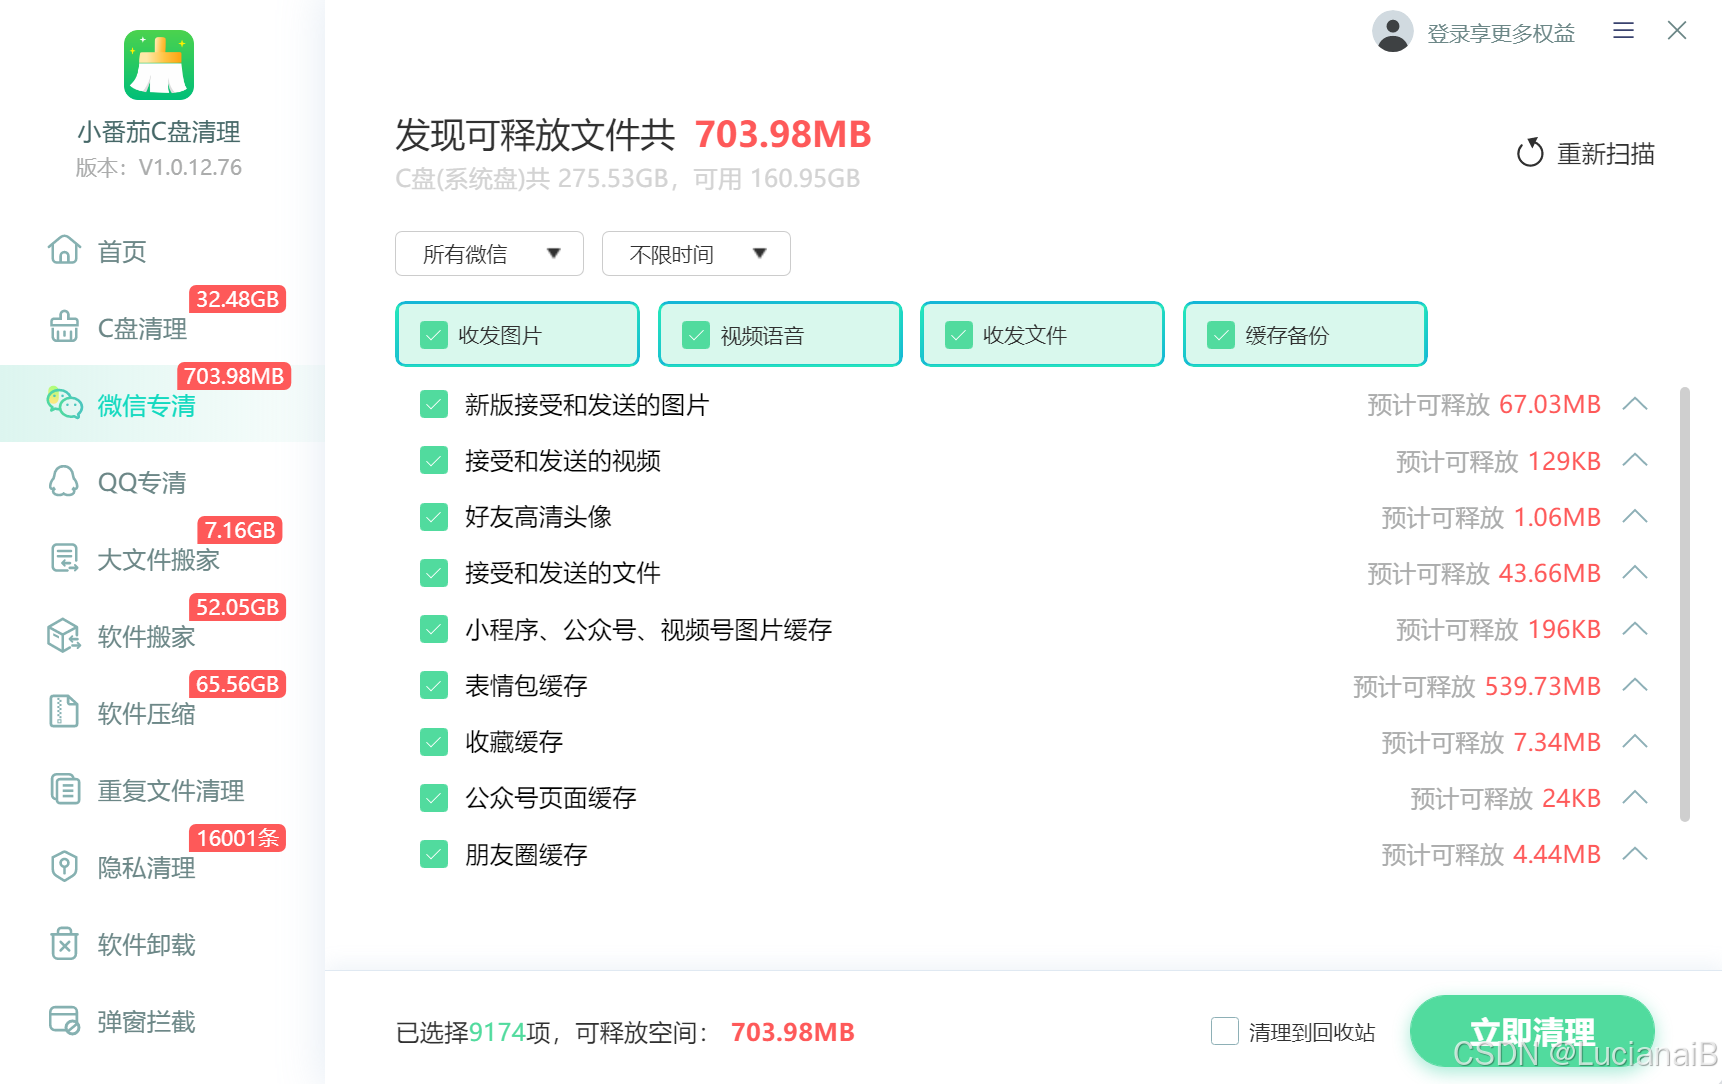Click the 9174 selected items count
The image size is (1722, 1084).
coord(497,1032)
